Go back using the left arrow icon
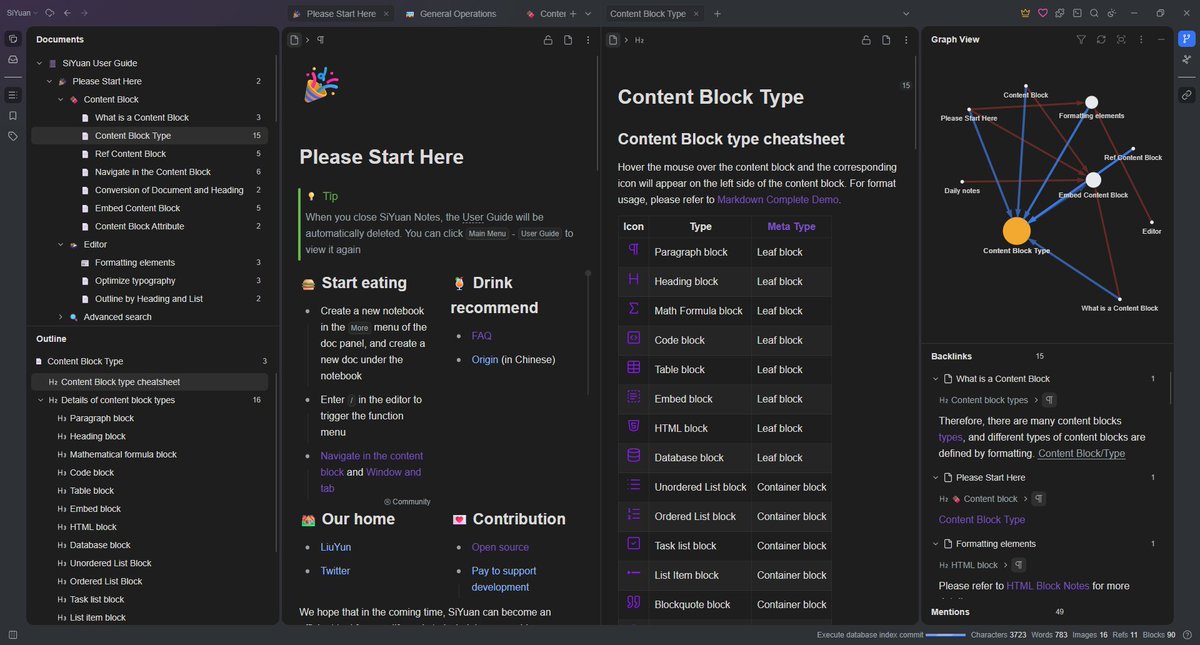Viewport: 1200px width, 645px height. 66,14
